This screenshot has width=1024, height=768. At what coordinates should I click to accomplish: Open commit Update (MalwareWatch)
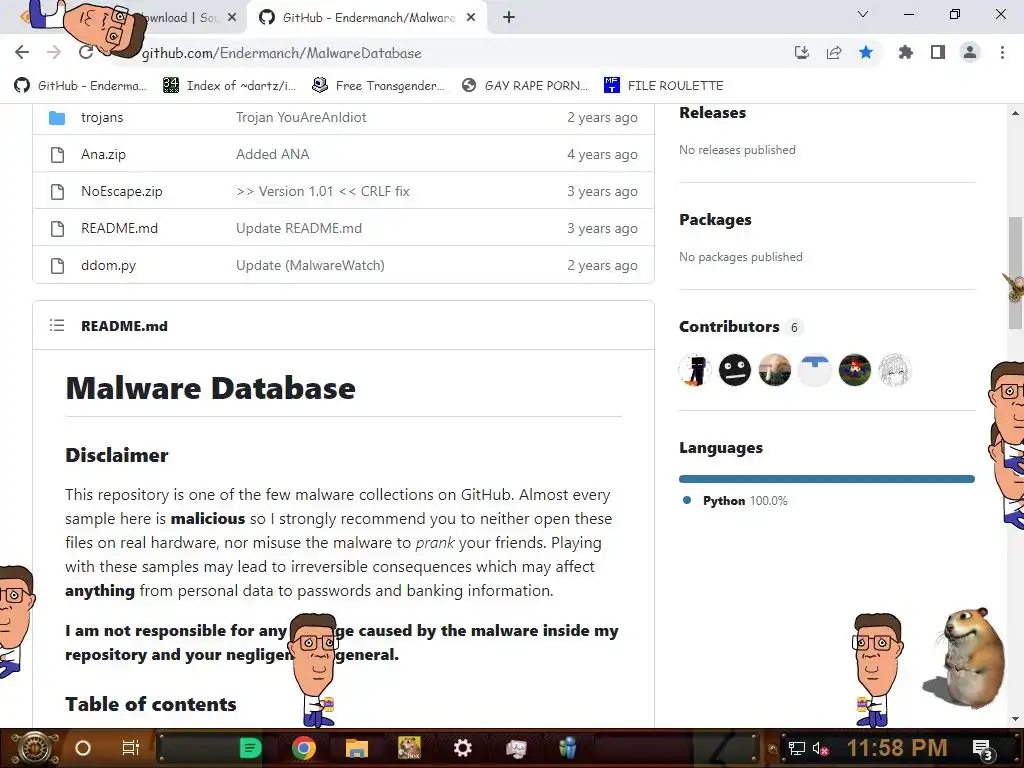(x=310, y=266)
